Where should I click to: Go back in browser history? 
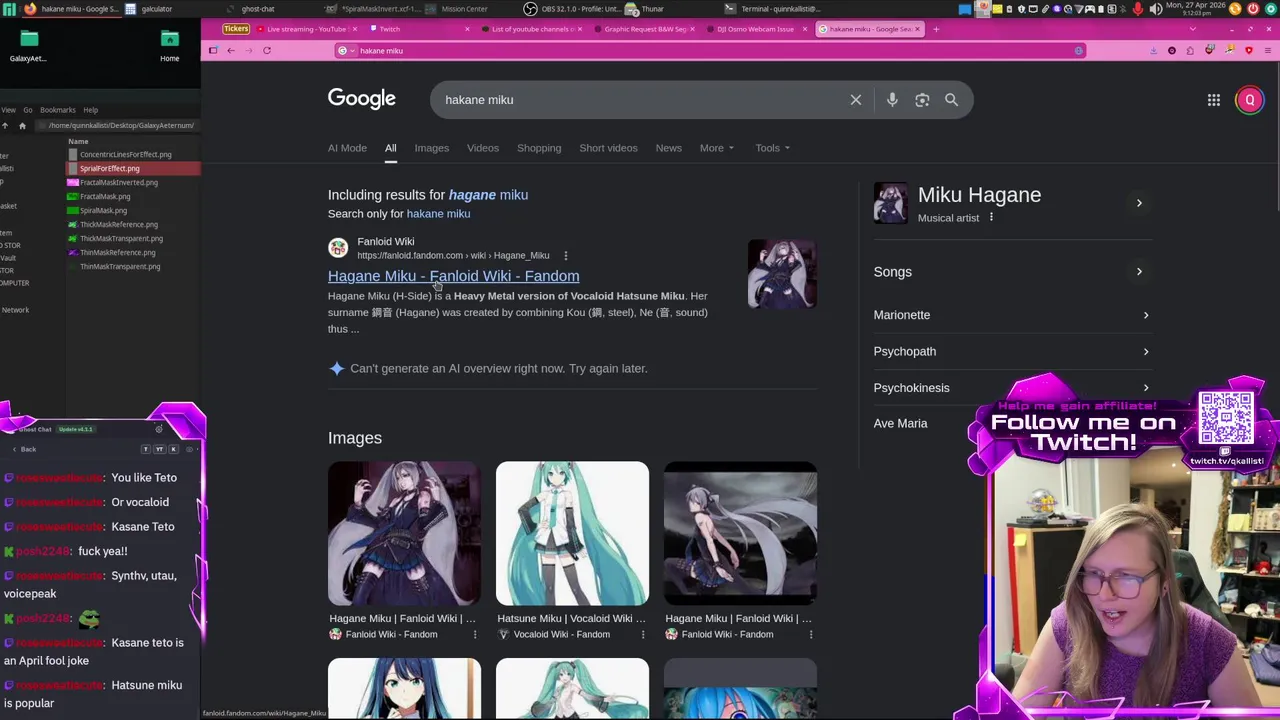tap(231, 50)
